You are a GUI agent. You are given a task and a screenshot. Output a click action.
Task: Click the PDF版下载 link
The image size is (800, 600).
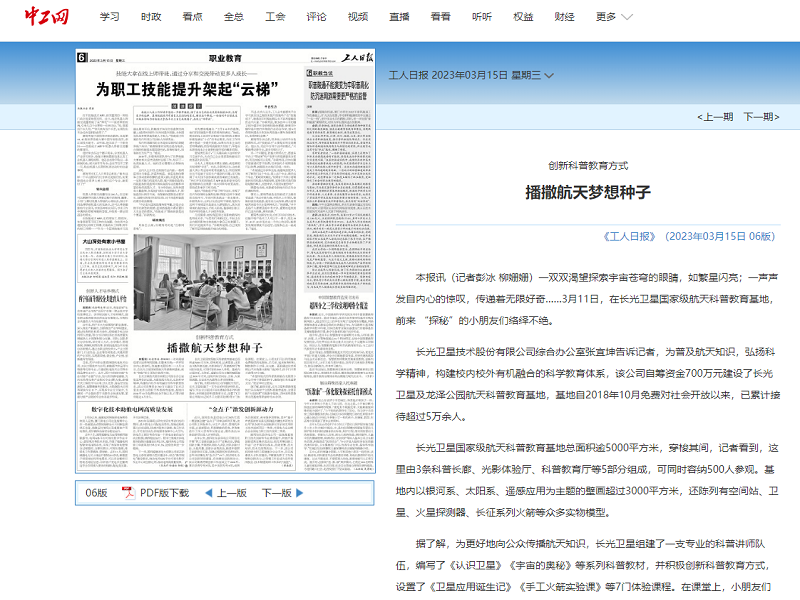[164, 493]
